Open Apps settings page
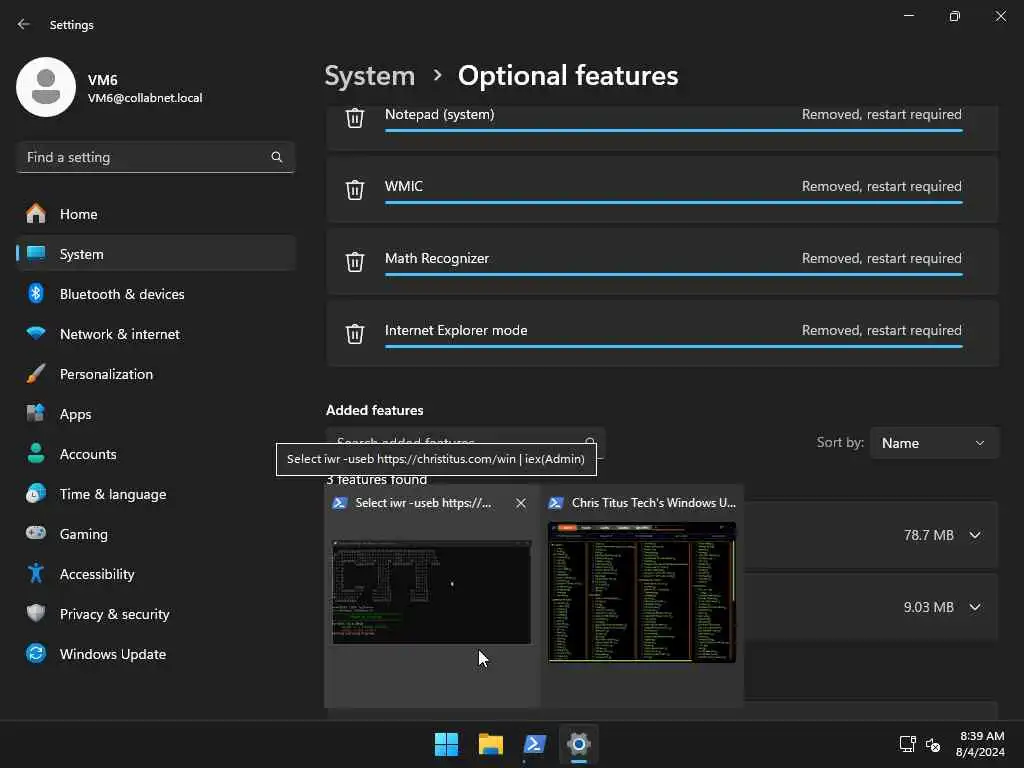Image resolution: width=1024 pixels, height=768 pixels. [156, 414]
